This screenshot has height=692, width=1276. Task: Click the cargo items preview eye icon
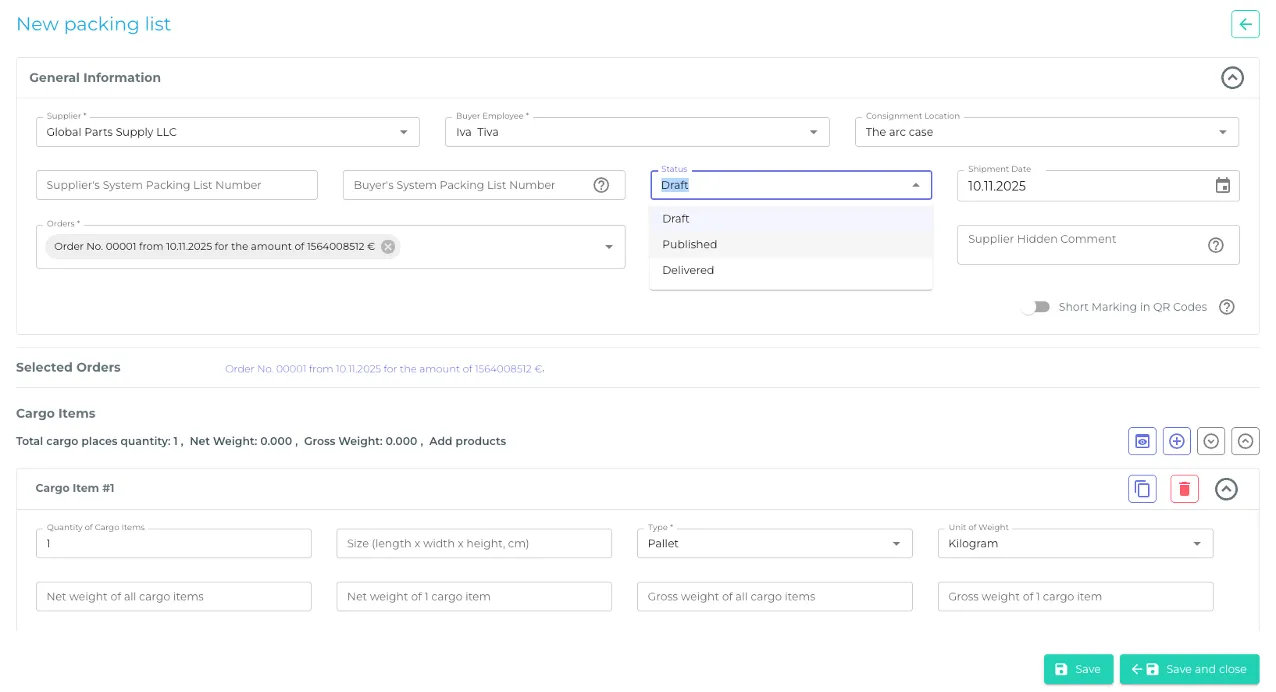coord(1142,441)
